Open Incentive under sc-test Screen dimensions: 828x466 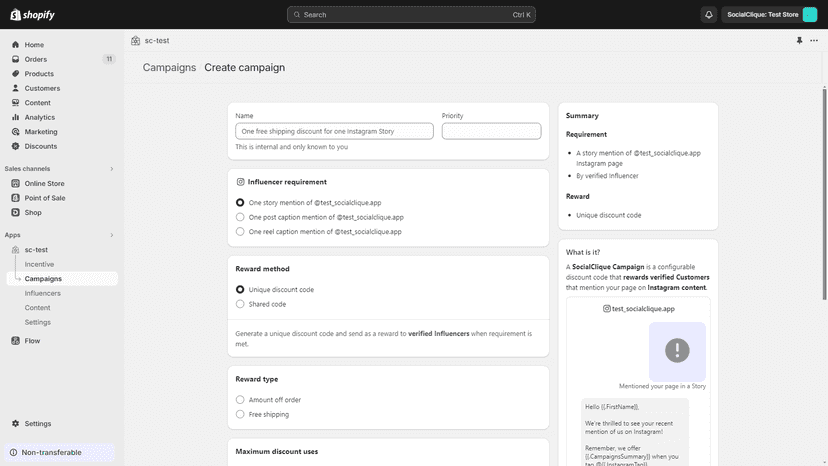[x=39, y=264]
